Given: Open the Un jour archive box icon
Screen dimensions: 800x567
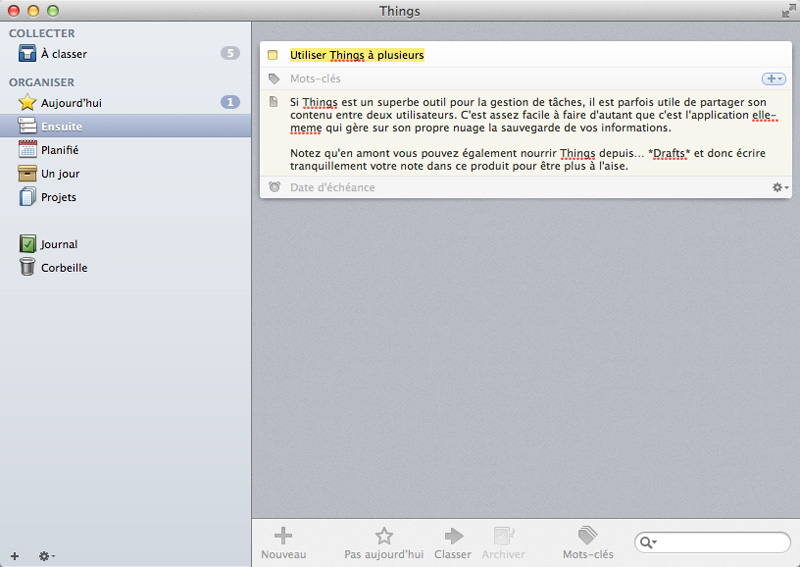Looking at the screenshot, I should pos(27,174).
